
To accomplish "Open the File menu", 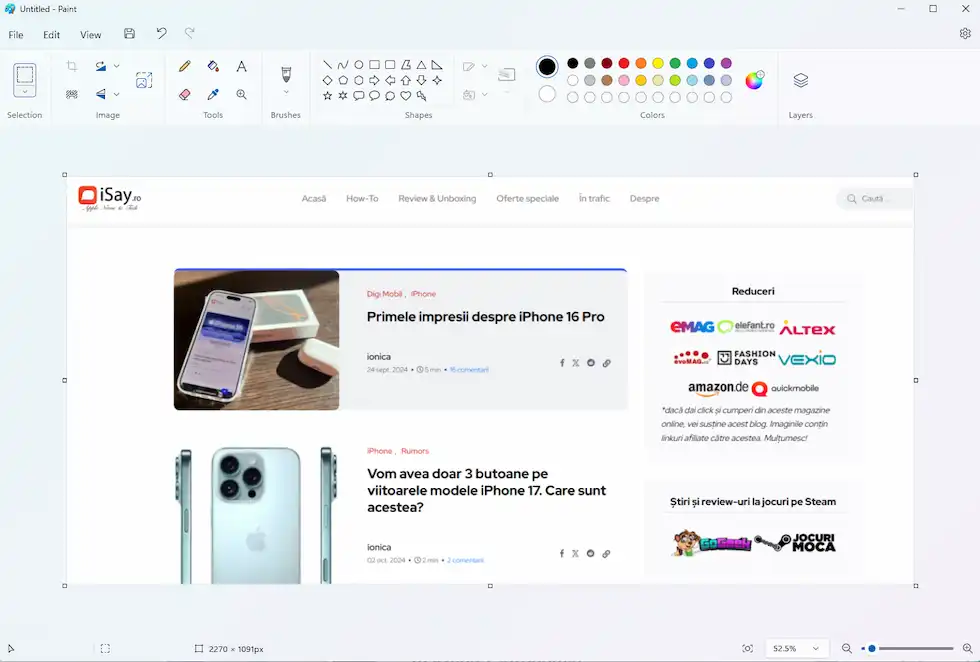I will pos(16,35).
